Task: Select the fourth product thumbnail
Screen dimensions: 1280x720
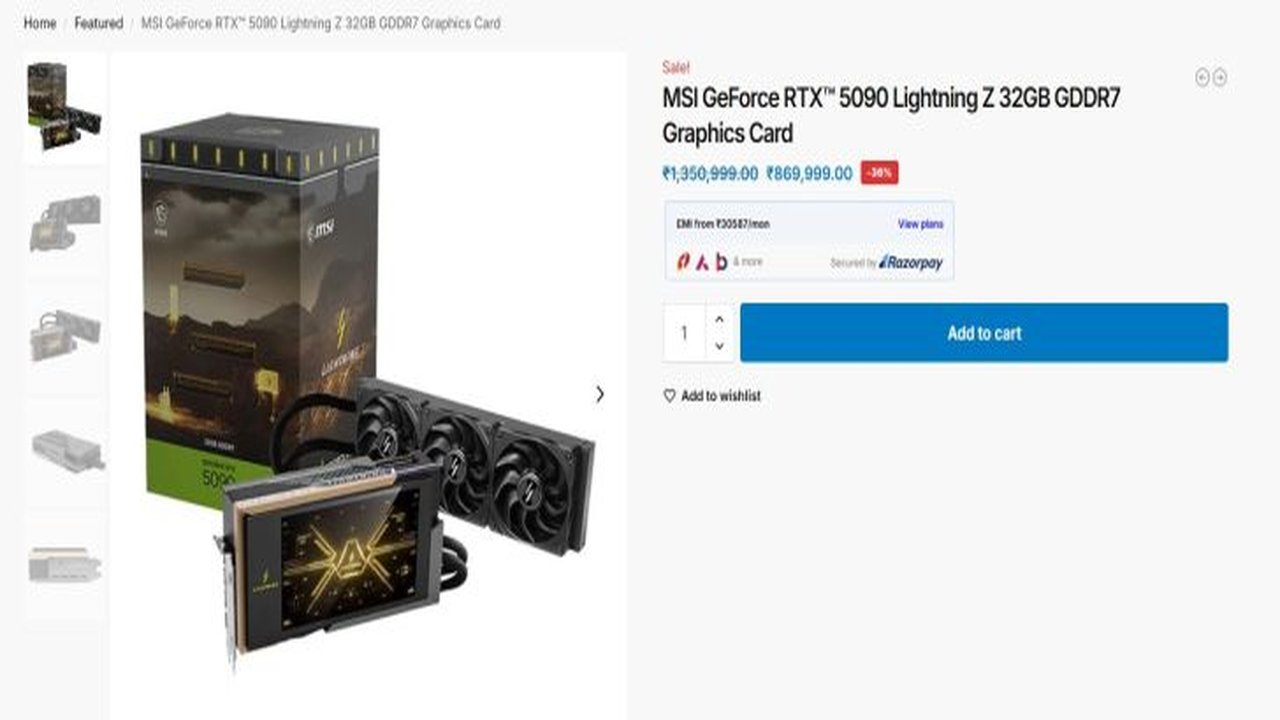Action: tap(64, 452)
